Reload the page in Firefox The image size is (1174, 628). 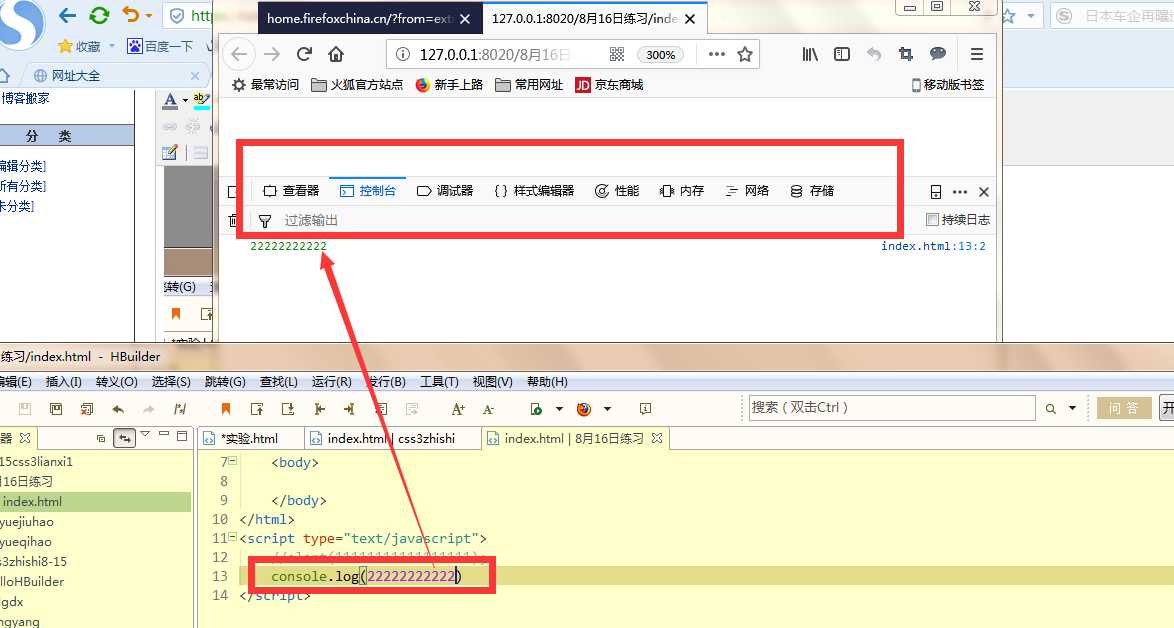tap(304, 54)
